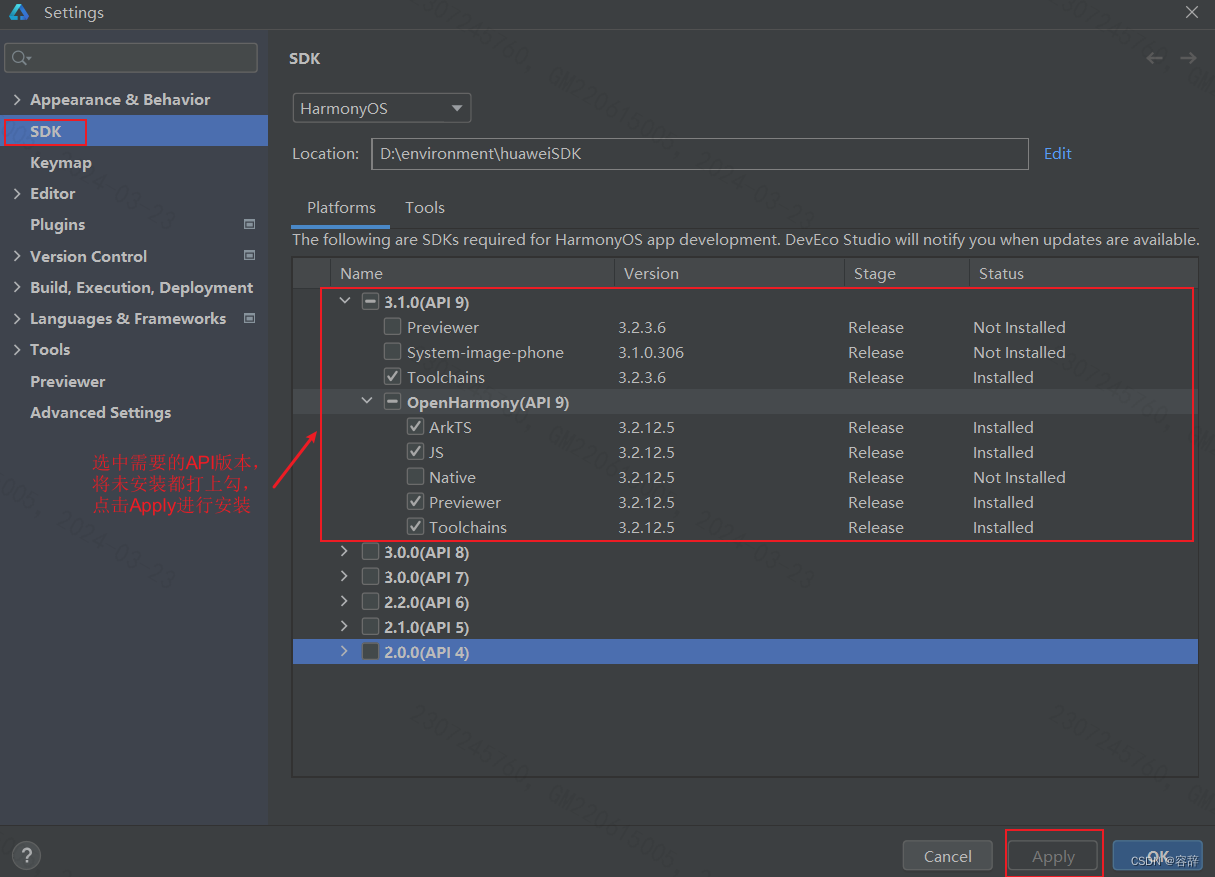
Task: Click the back arrow in SDK header
Action: click(1155, 58)
